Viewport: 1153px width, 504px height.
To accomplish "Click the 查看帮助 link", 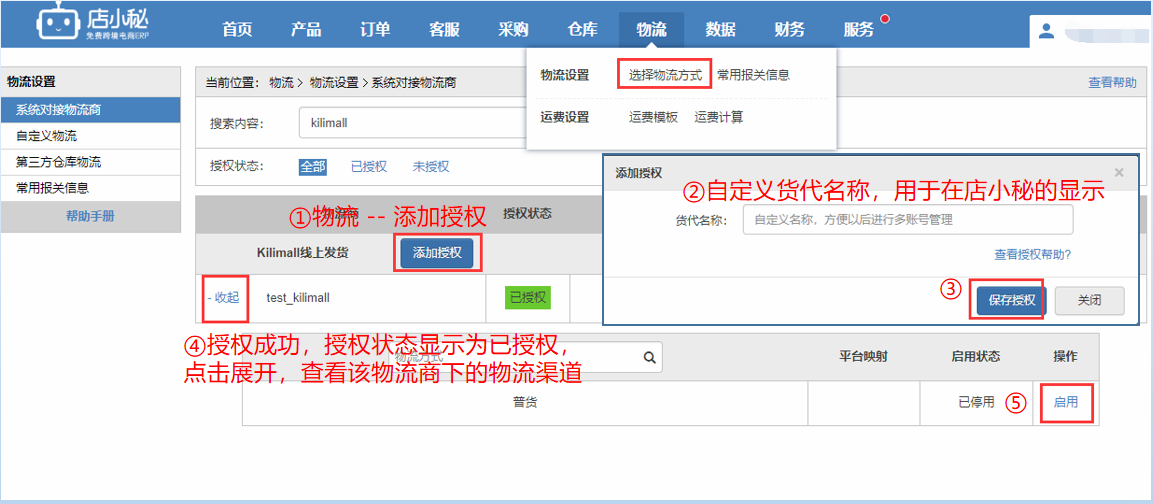I will (x=1112, y=82).
